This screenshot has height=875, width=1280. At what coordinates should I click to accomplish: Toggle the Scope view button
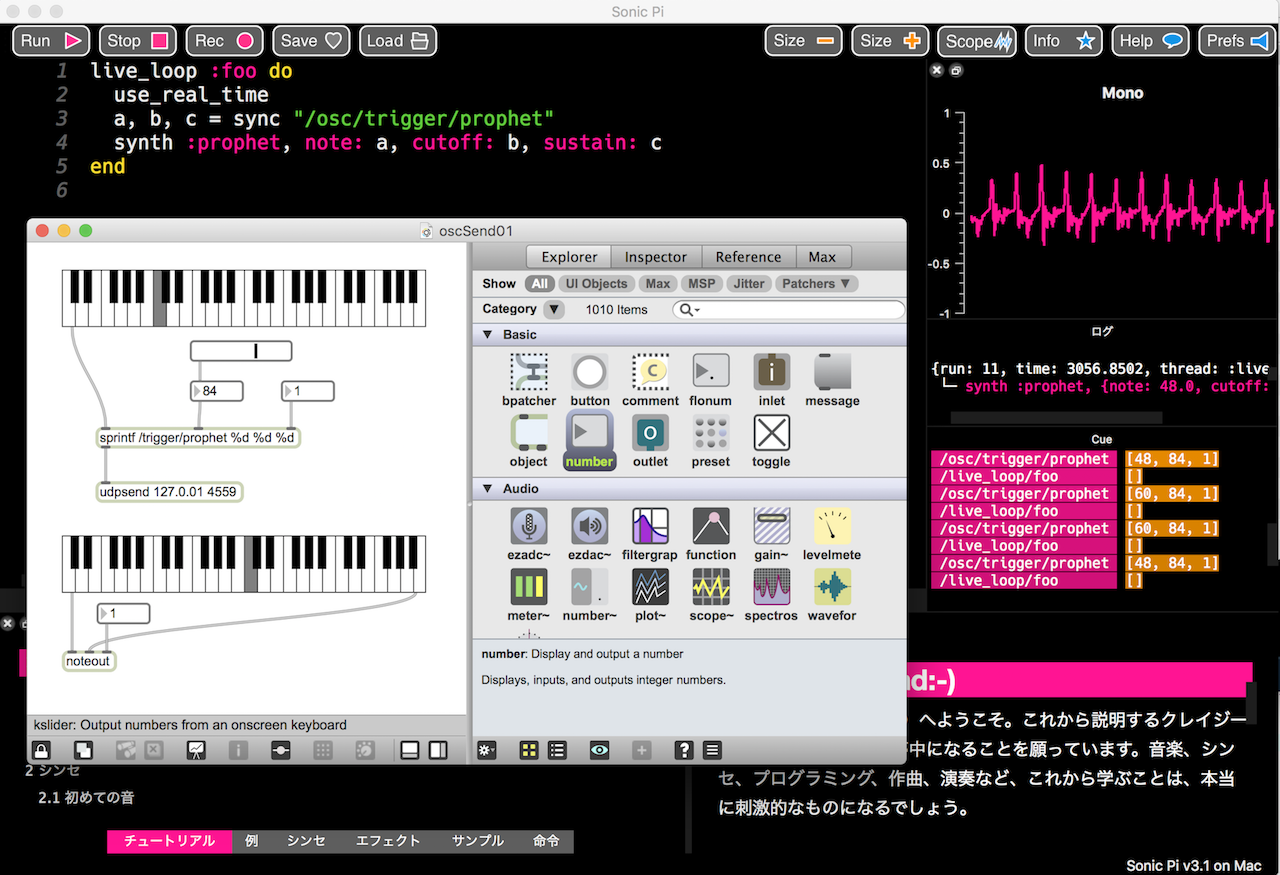pos(976,41)
